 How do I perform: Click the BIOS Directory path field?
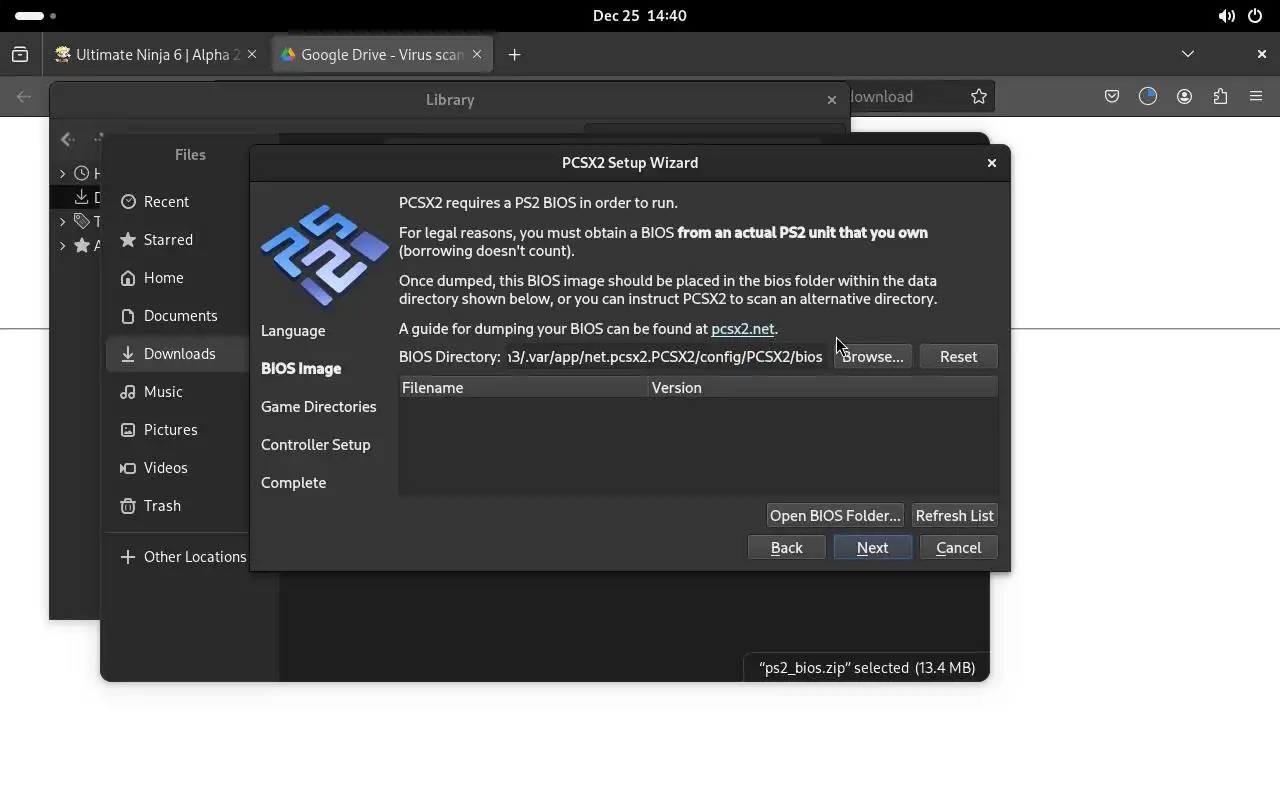click(x=665, y=357)
